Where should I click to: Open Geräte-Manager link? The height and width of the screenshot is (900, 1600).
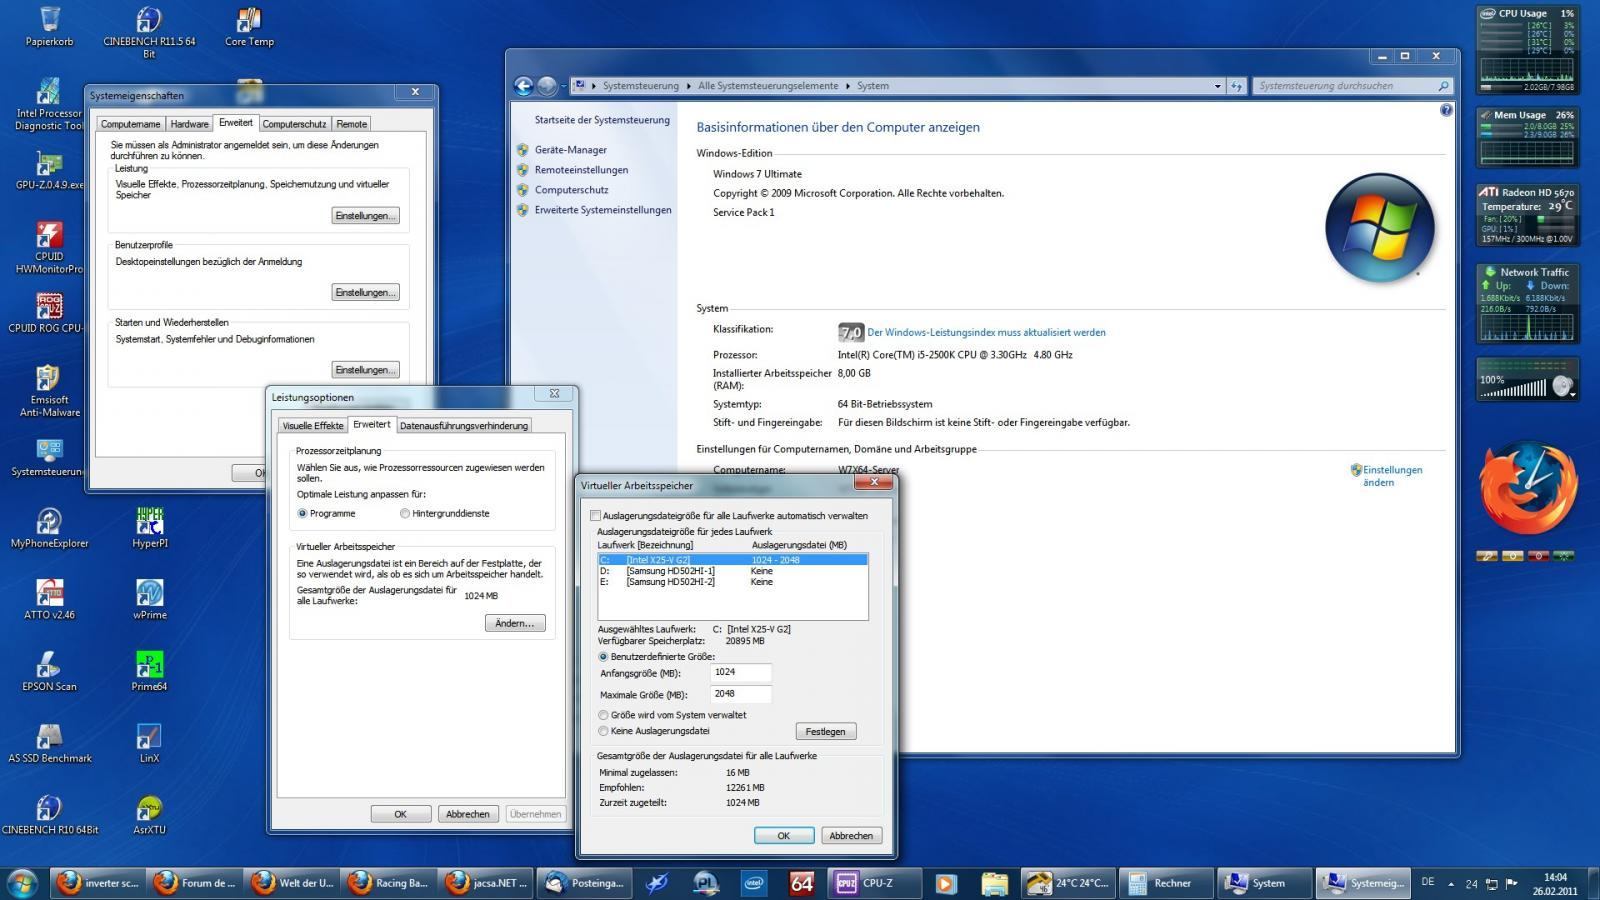coord(570,150)
